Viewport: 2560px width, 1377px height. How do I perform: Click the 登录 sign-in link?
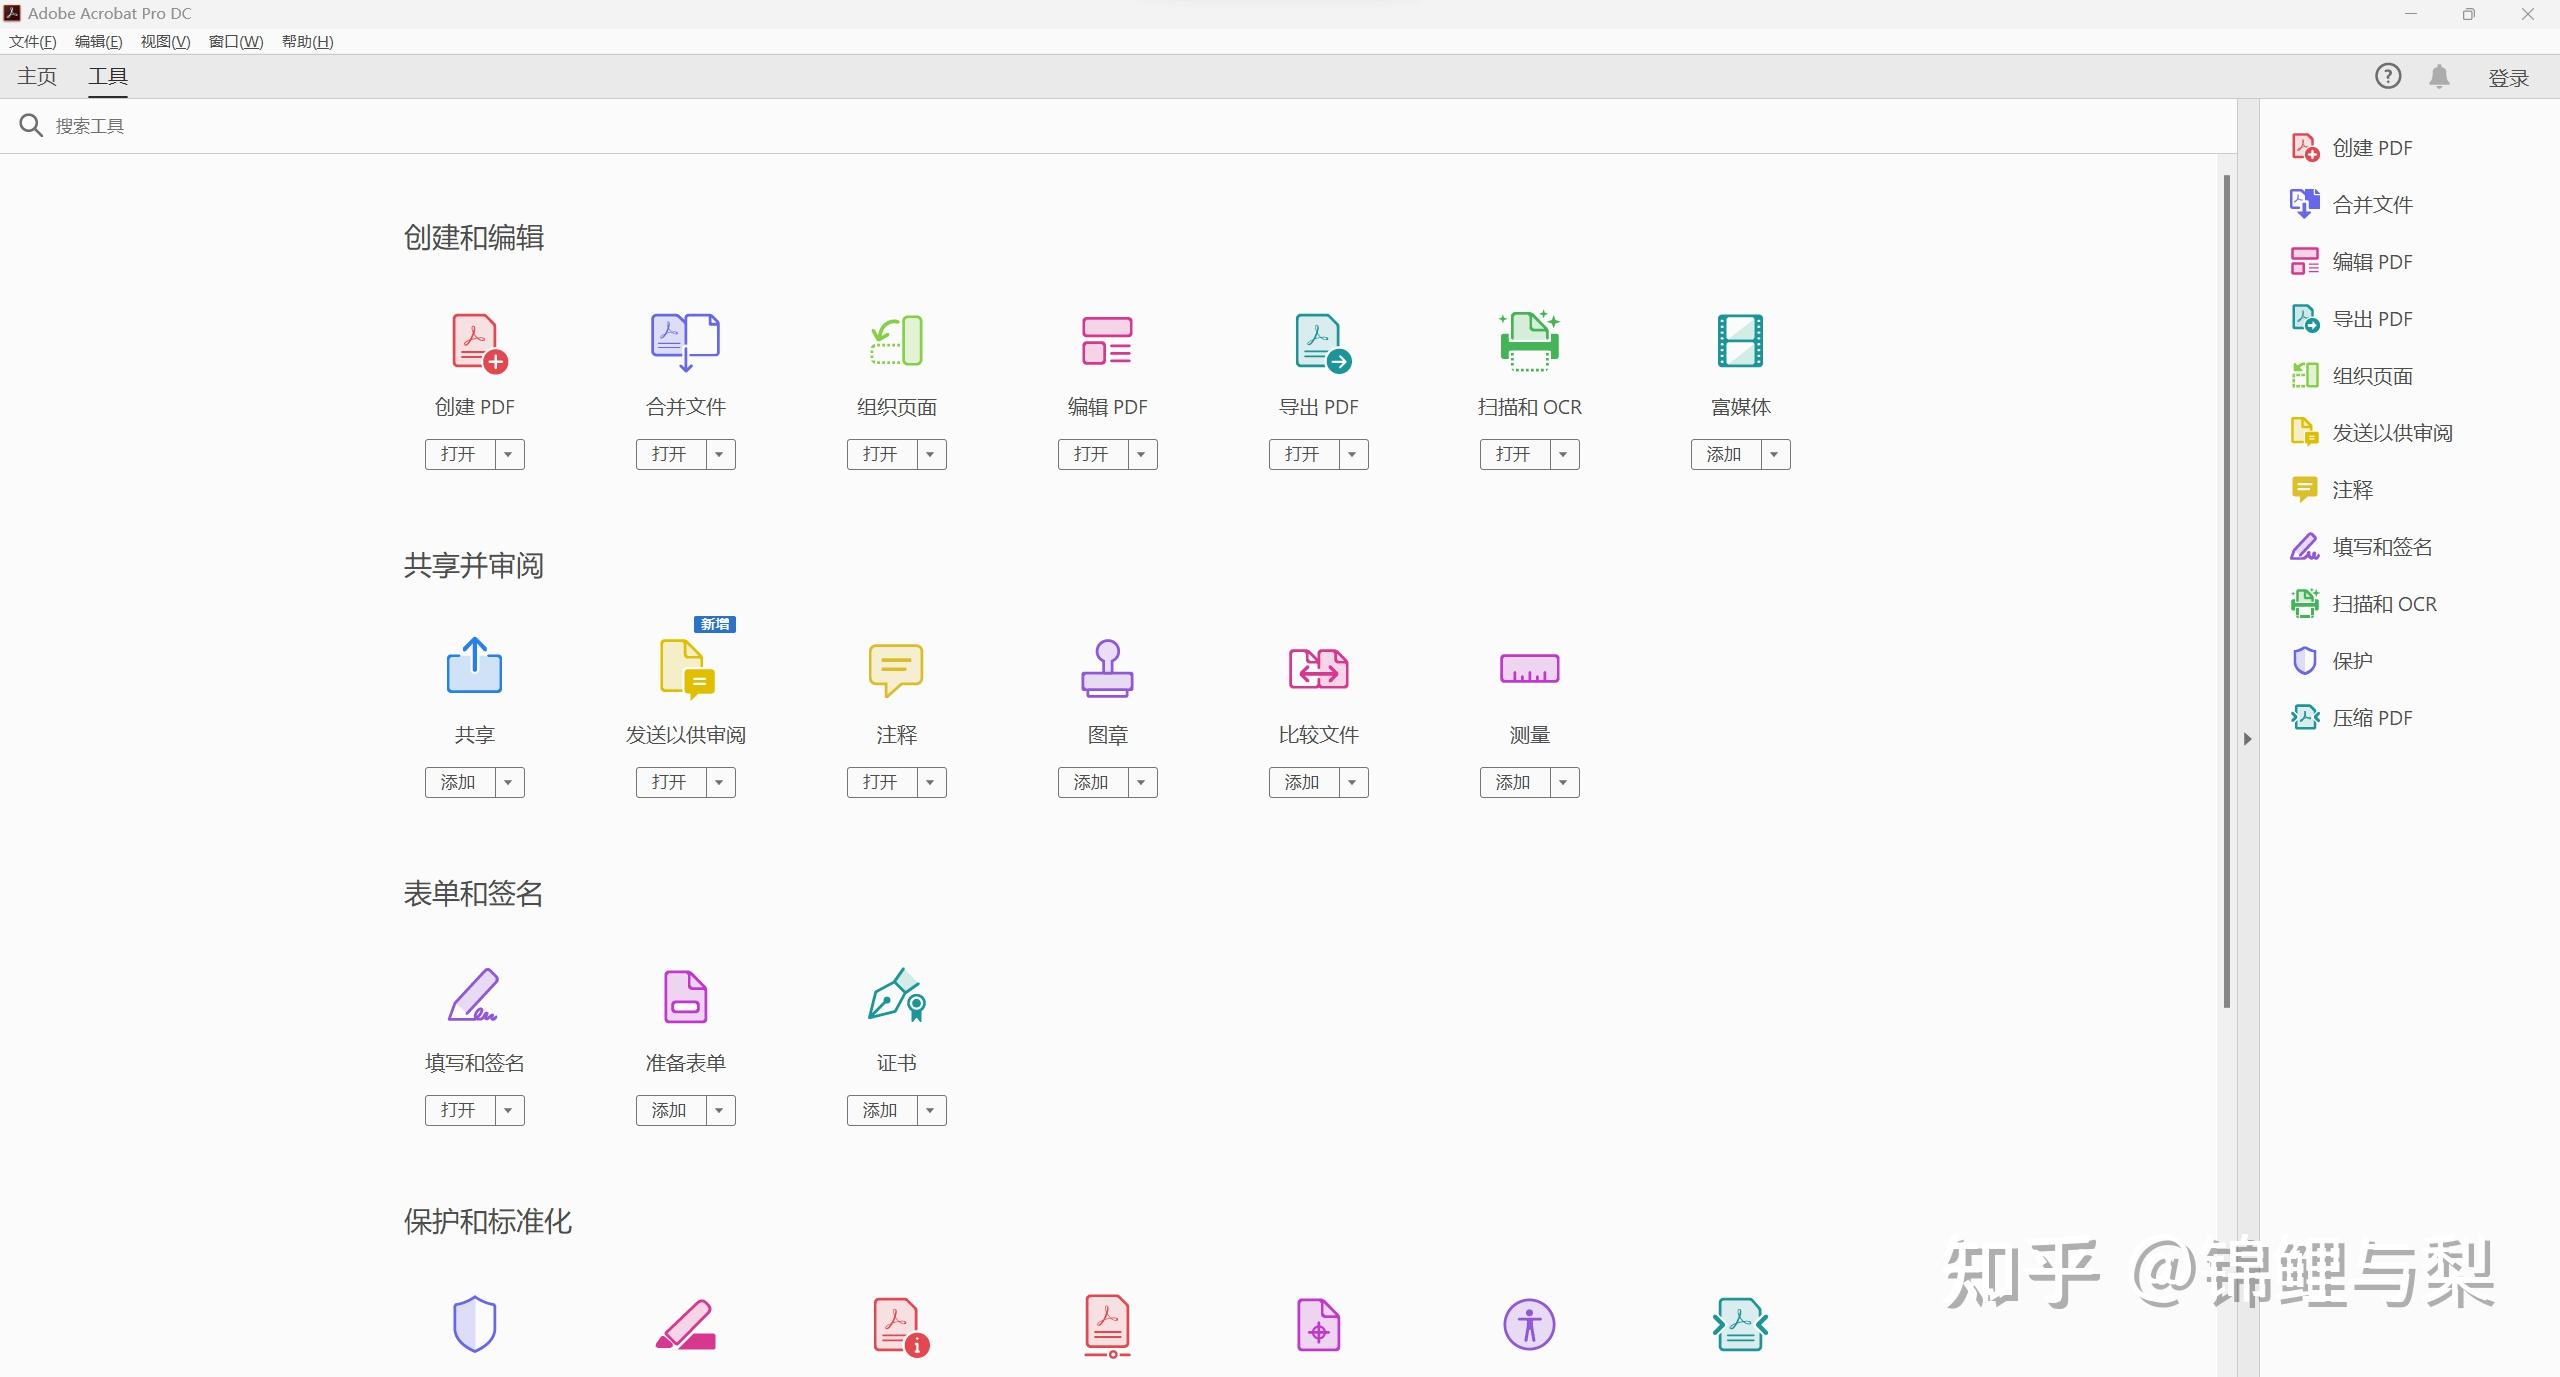click(x=2508, y=78)
